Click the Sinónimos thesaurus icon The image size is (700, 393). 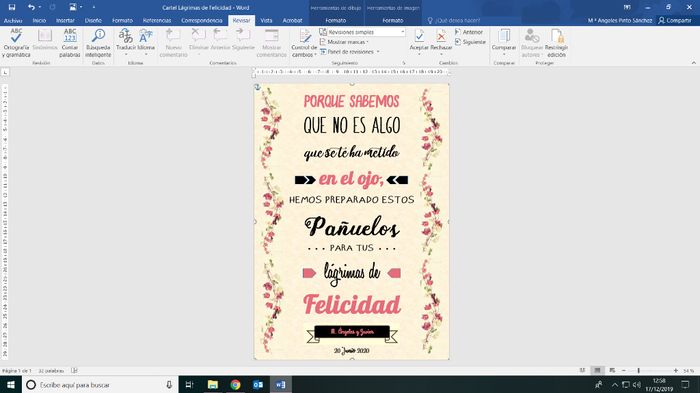[x=45, y=36]
